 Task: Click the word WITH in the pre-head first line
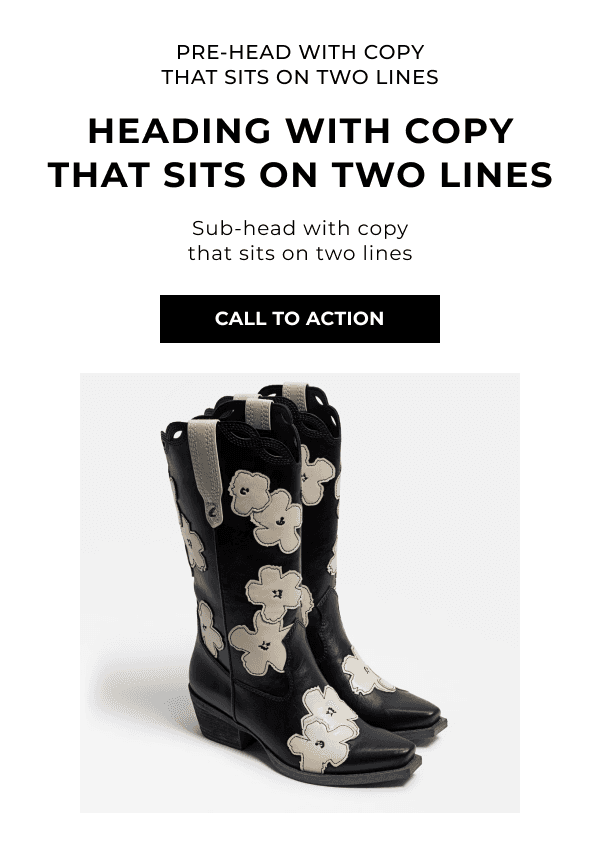[327, 52]
